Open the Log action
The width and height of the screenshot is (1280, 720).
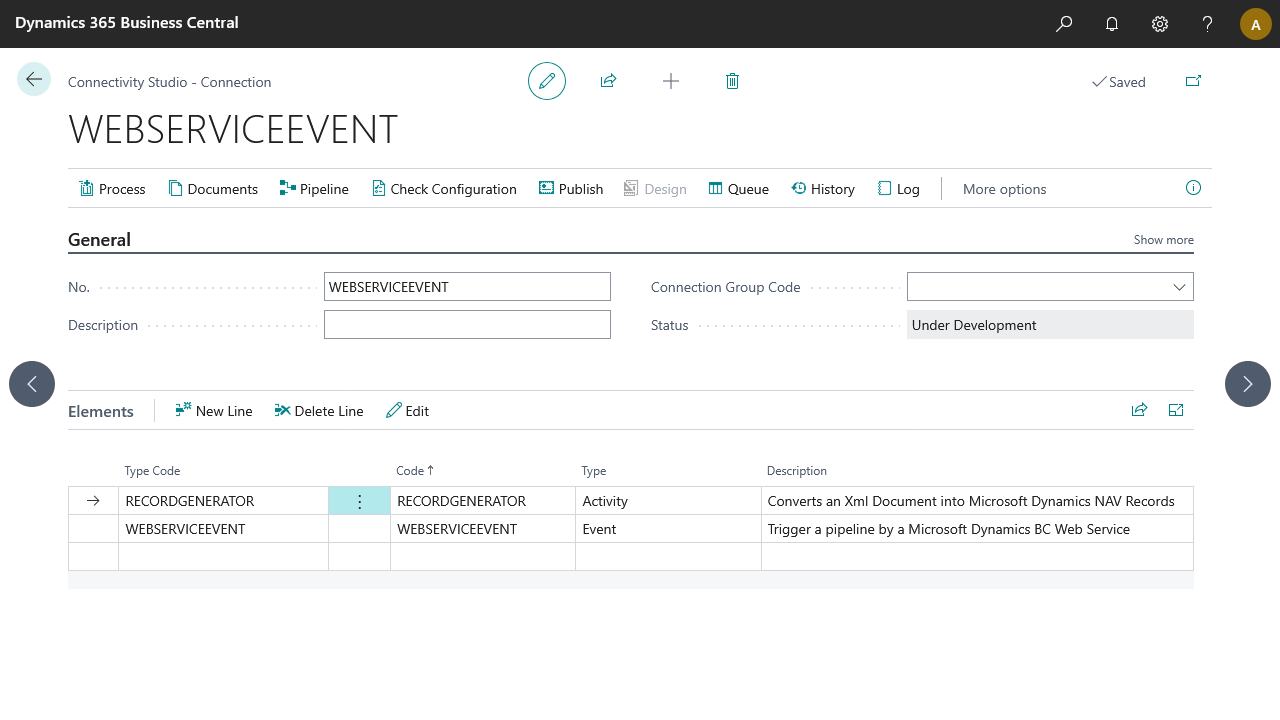[898, 189]
